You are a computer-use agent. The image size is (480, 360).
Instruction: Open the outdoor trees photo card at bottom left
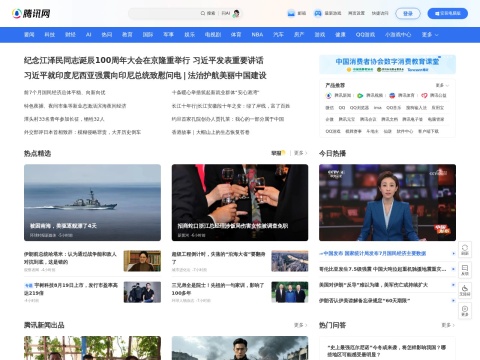(92, 348)
